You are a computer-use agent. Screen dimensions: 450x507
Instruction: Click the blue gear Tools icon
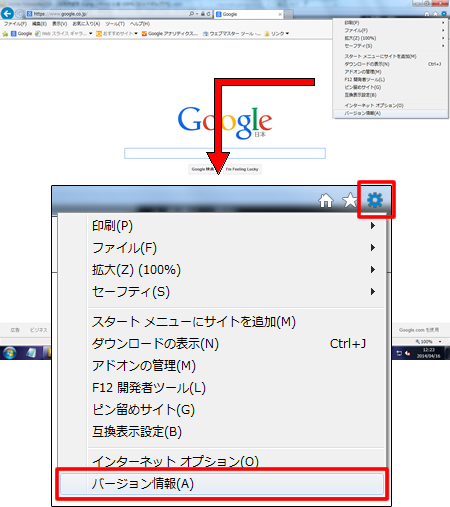[x=375, y=200]
